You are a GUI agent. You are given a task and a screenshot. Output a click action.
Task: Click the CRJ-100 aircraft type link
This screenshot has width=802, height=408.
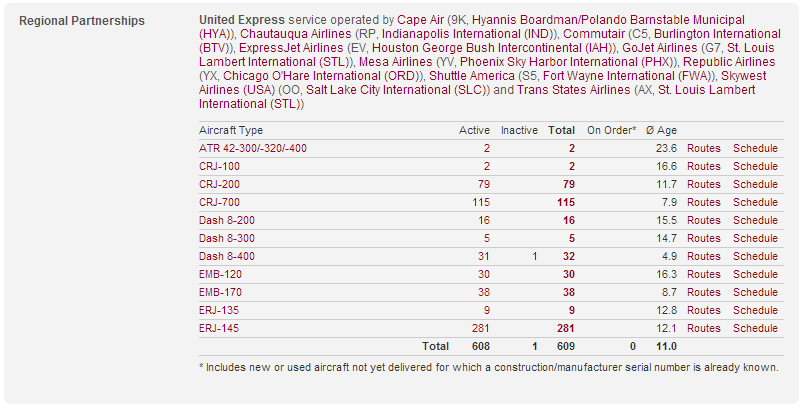(x=219, y=166)
